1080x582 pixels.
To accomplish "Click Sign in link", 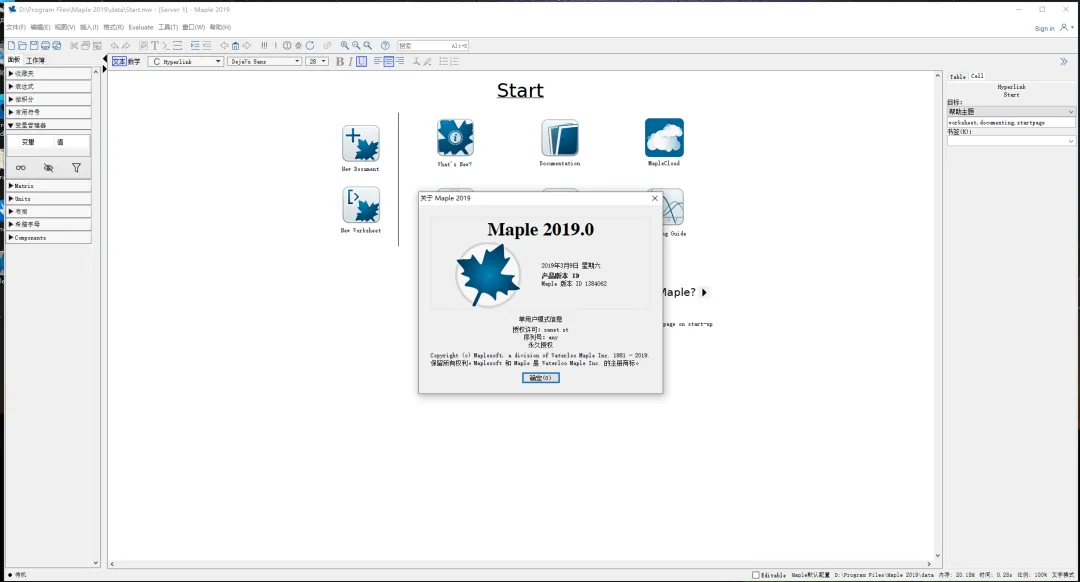I will pyautogui.click(x=1044, y=28).
